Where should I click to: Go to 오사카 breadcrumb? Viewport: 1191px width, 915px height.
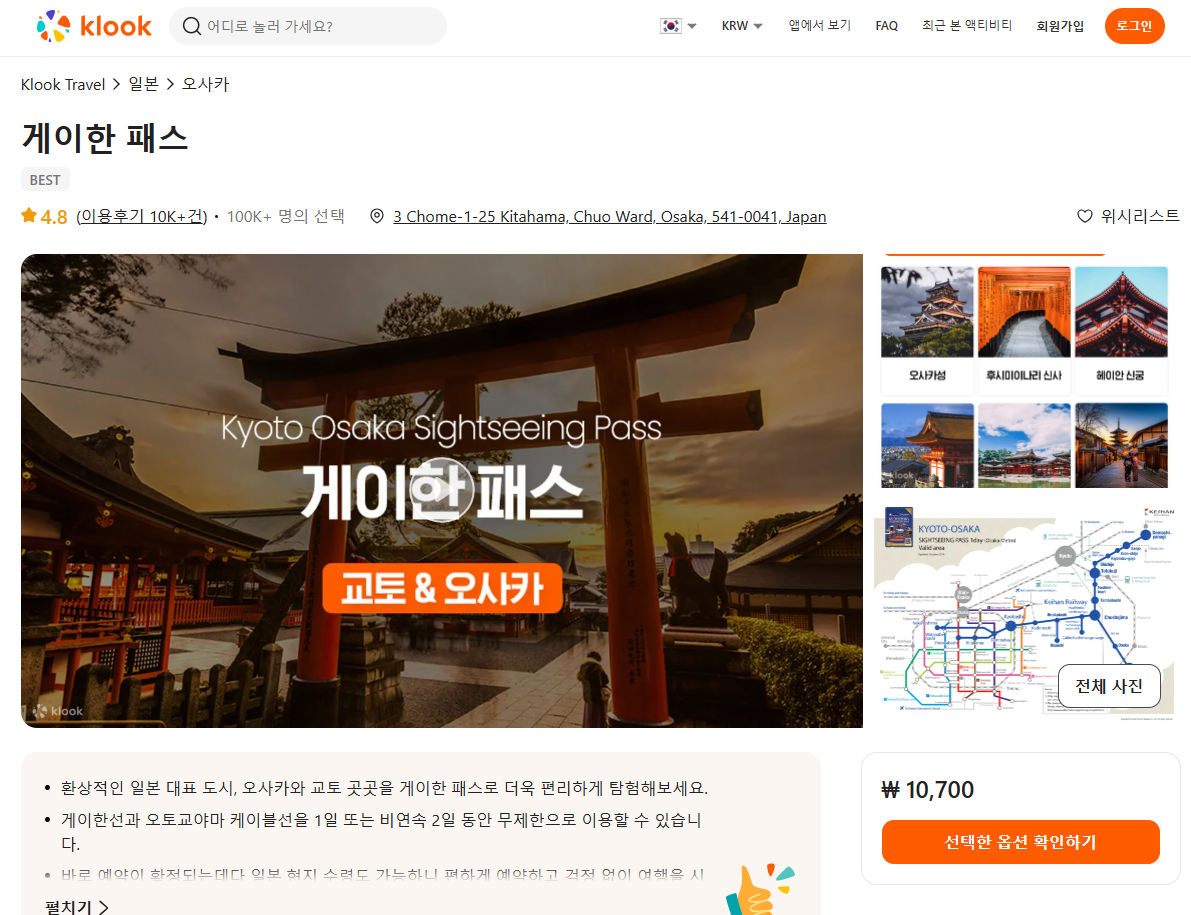205,84
